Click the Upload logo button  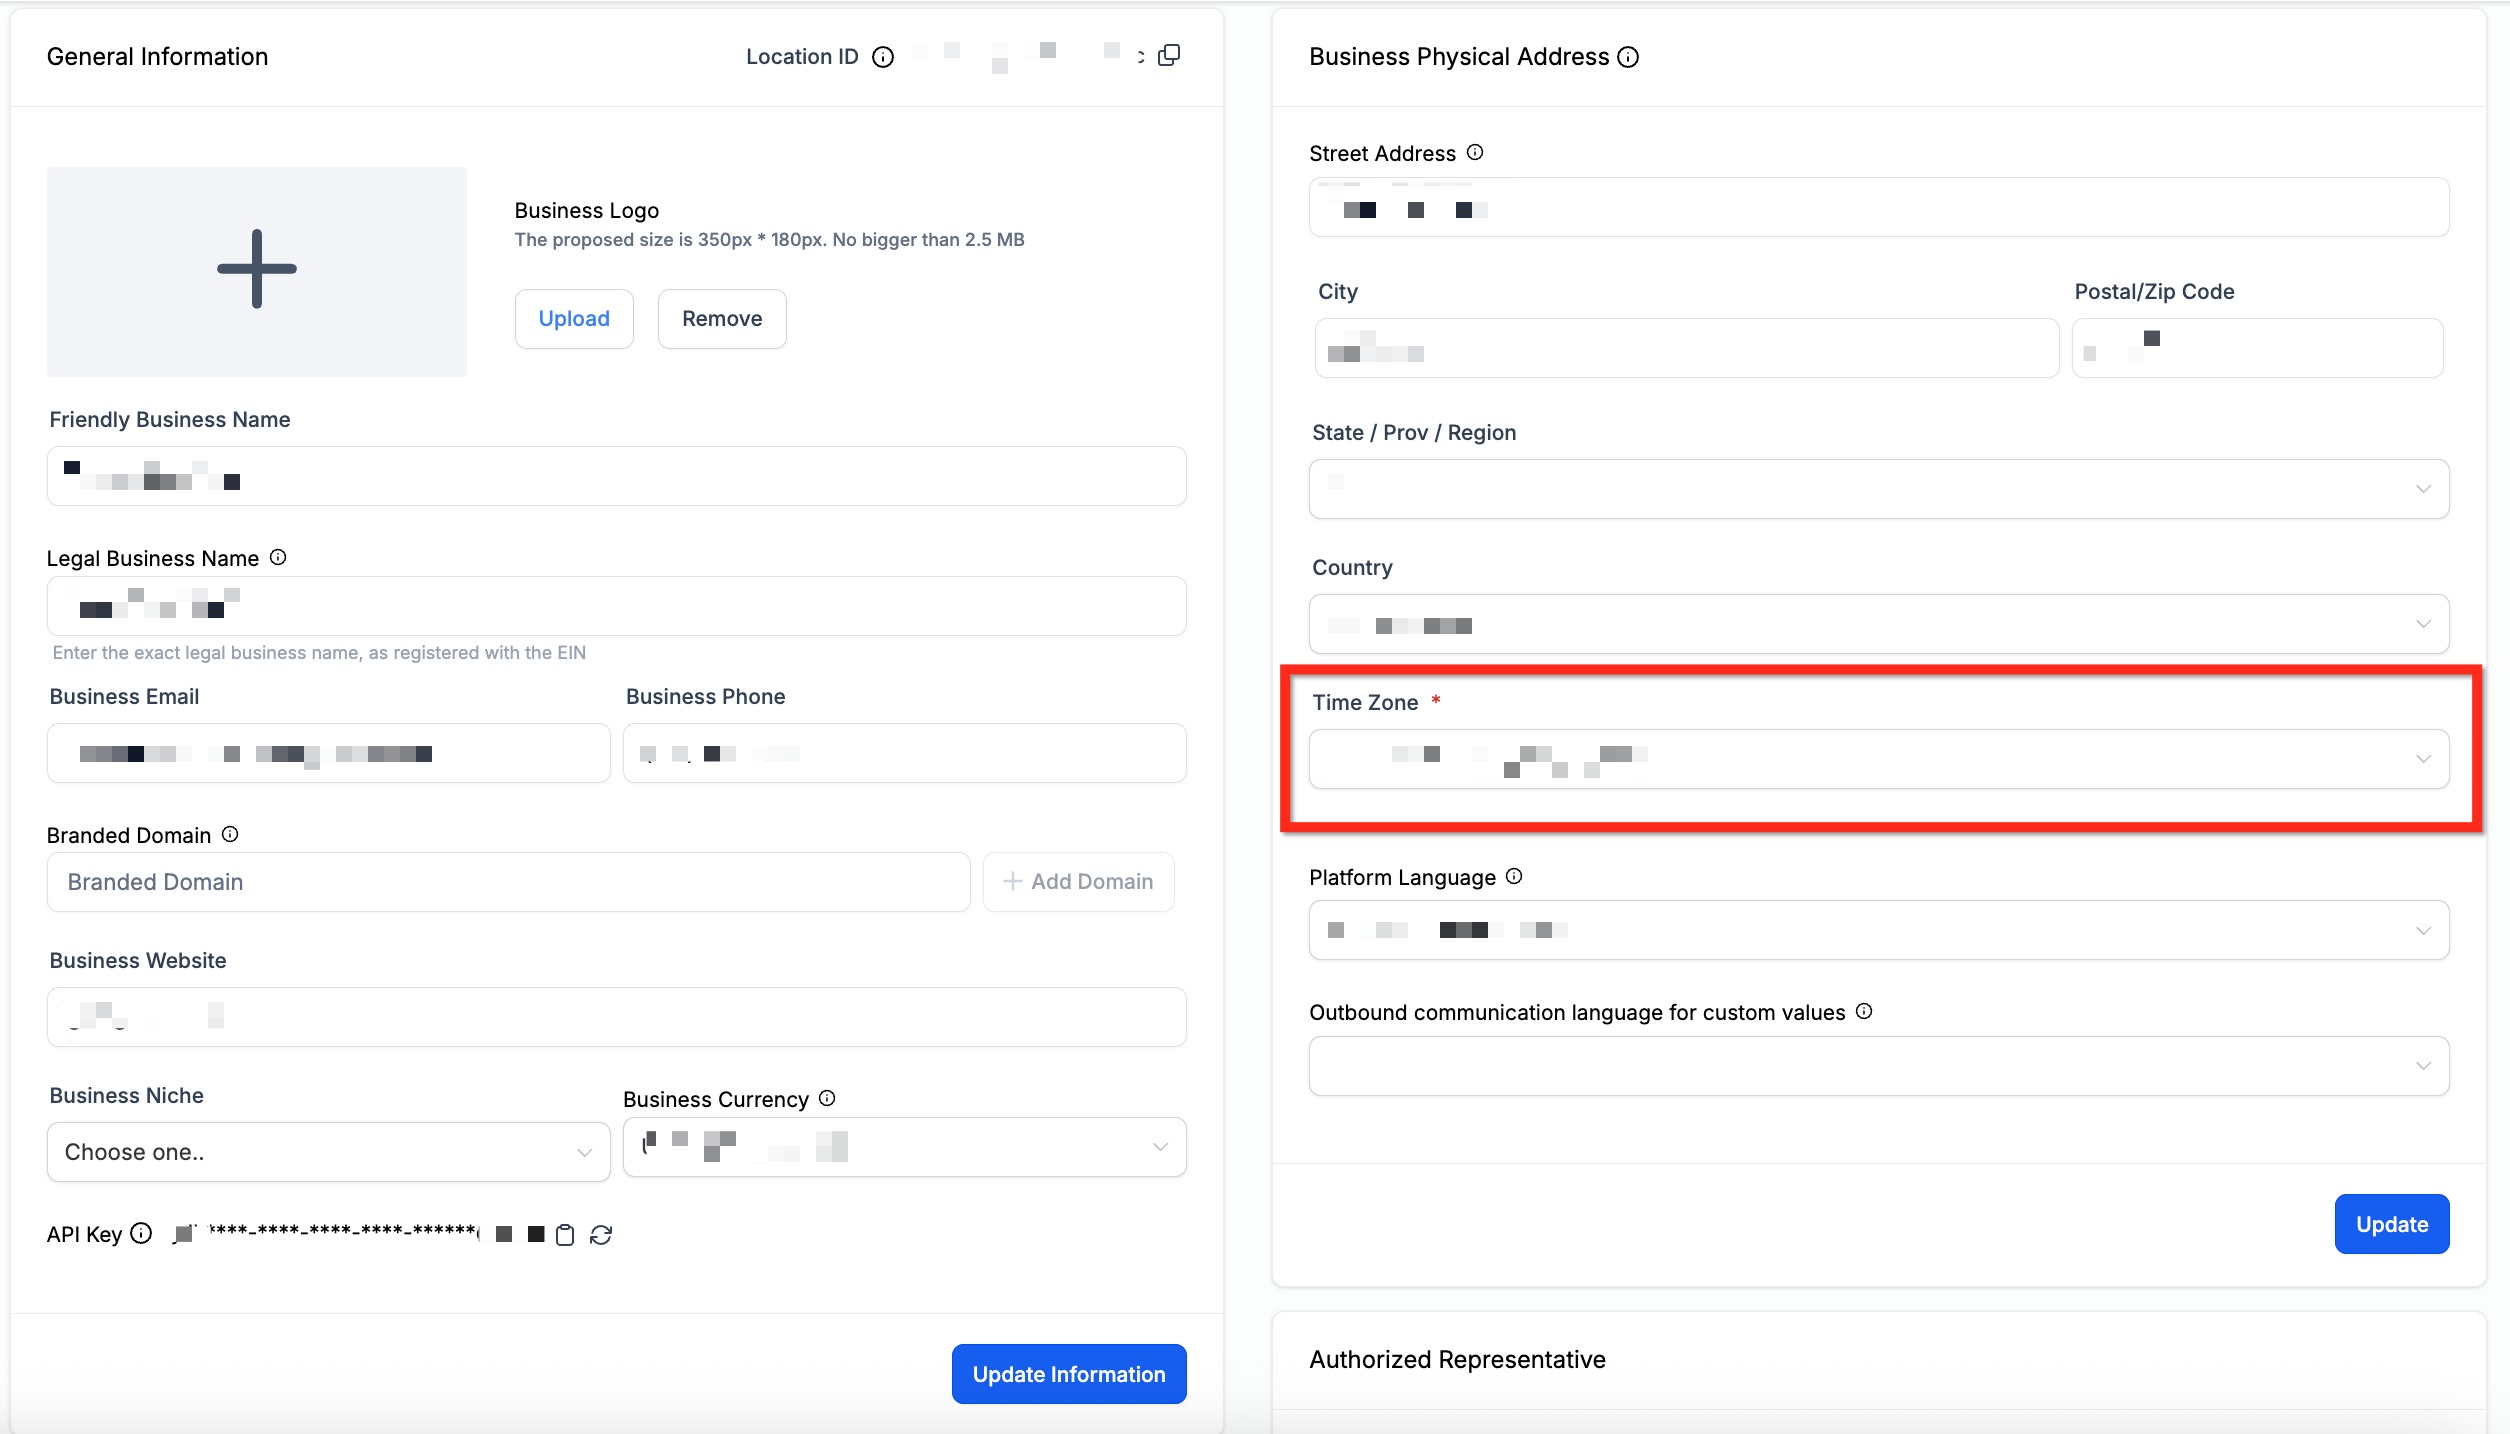[x=574, y=318]
